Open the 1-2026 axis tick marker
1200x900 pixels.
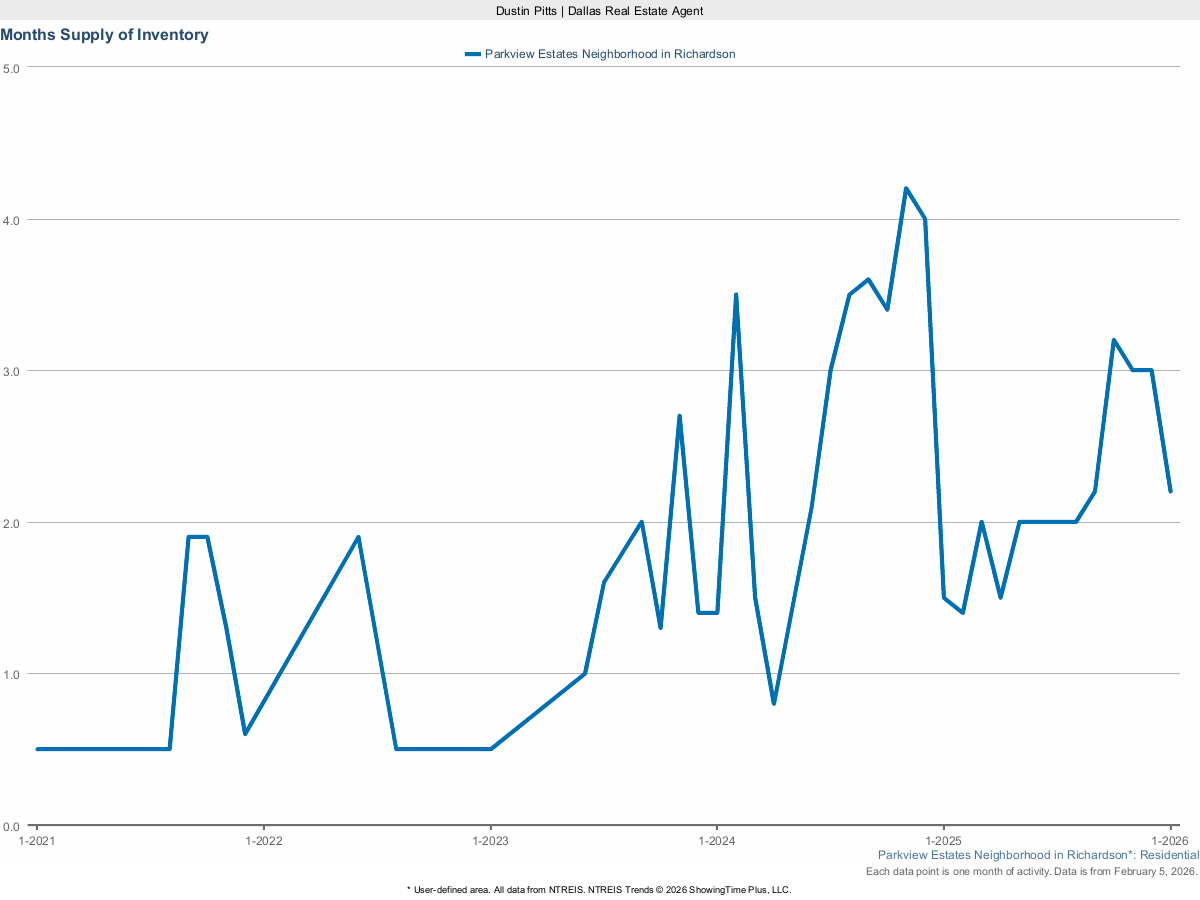[x=1170, y=841]
